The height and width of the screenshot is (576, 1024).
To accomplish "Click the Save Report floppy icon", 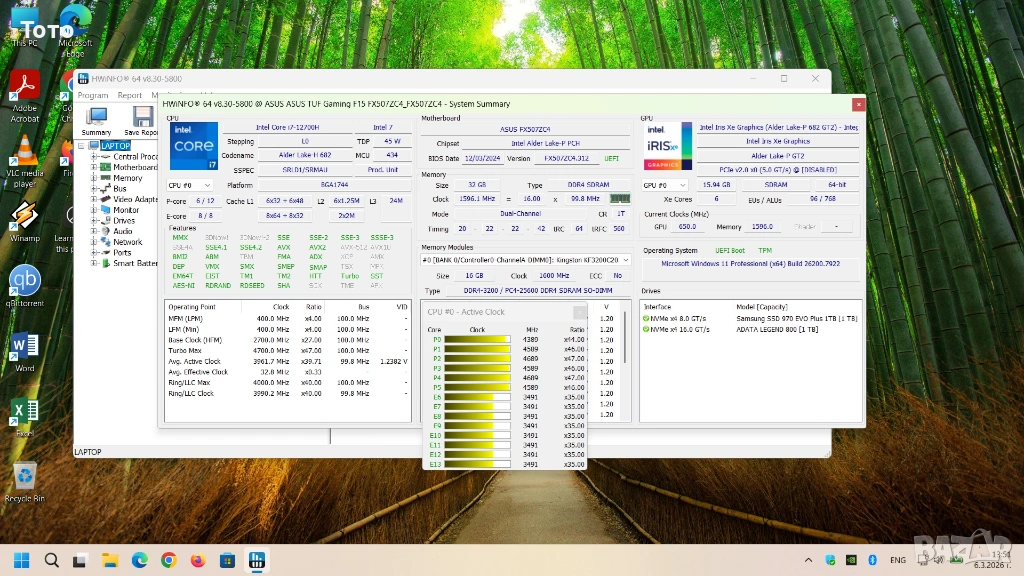I will click(142, 117).
